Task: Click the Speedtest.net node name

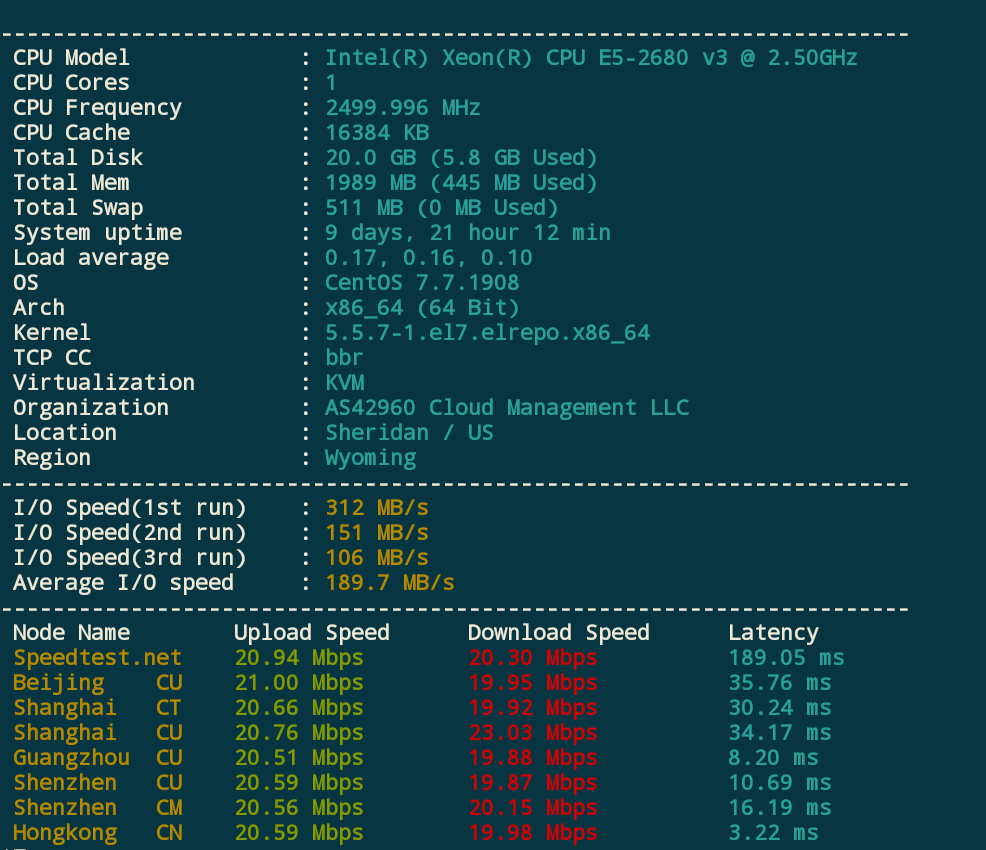Action: [98, 658]
